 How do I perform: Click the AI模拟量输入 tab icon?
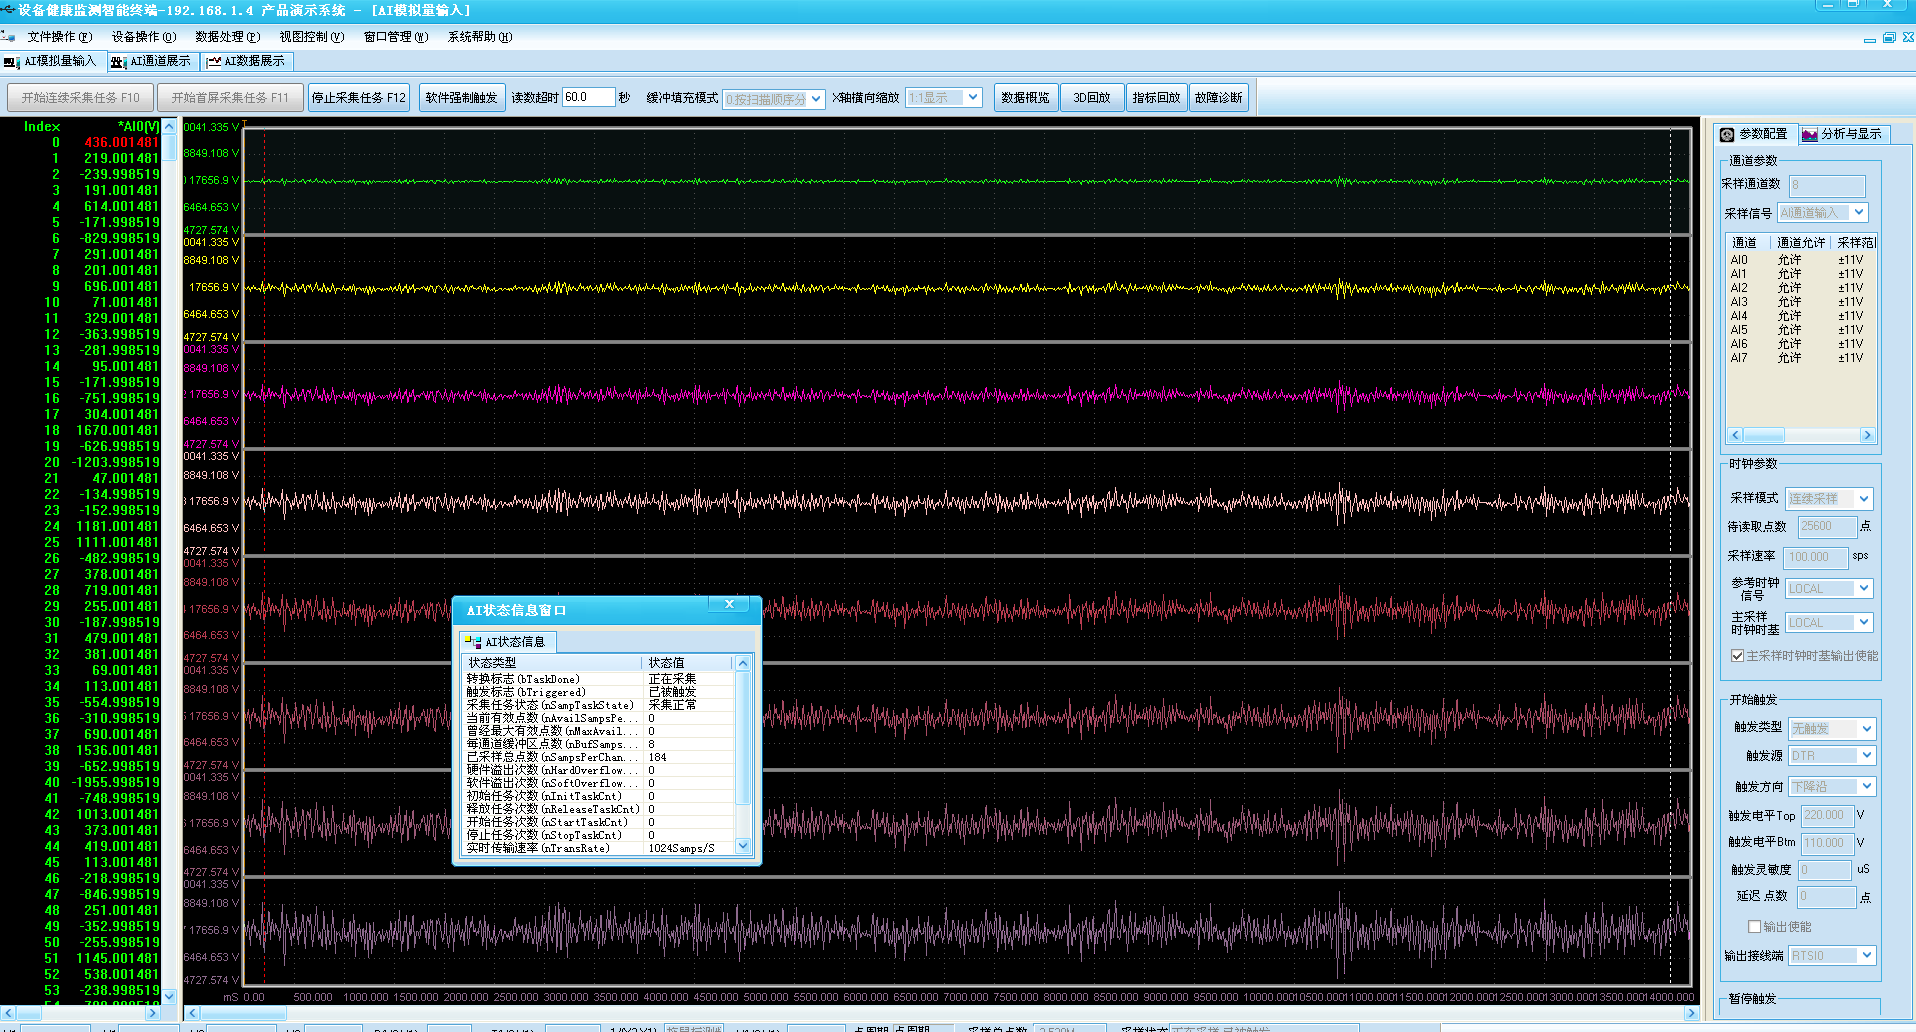click(x=12, y=62)
